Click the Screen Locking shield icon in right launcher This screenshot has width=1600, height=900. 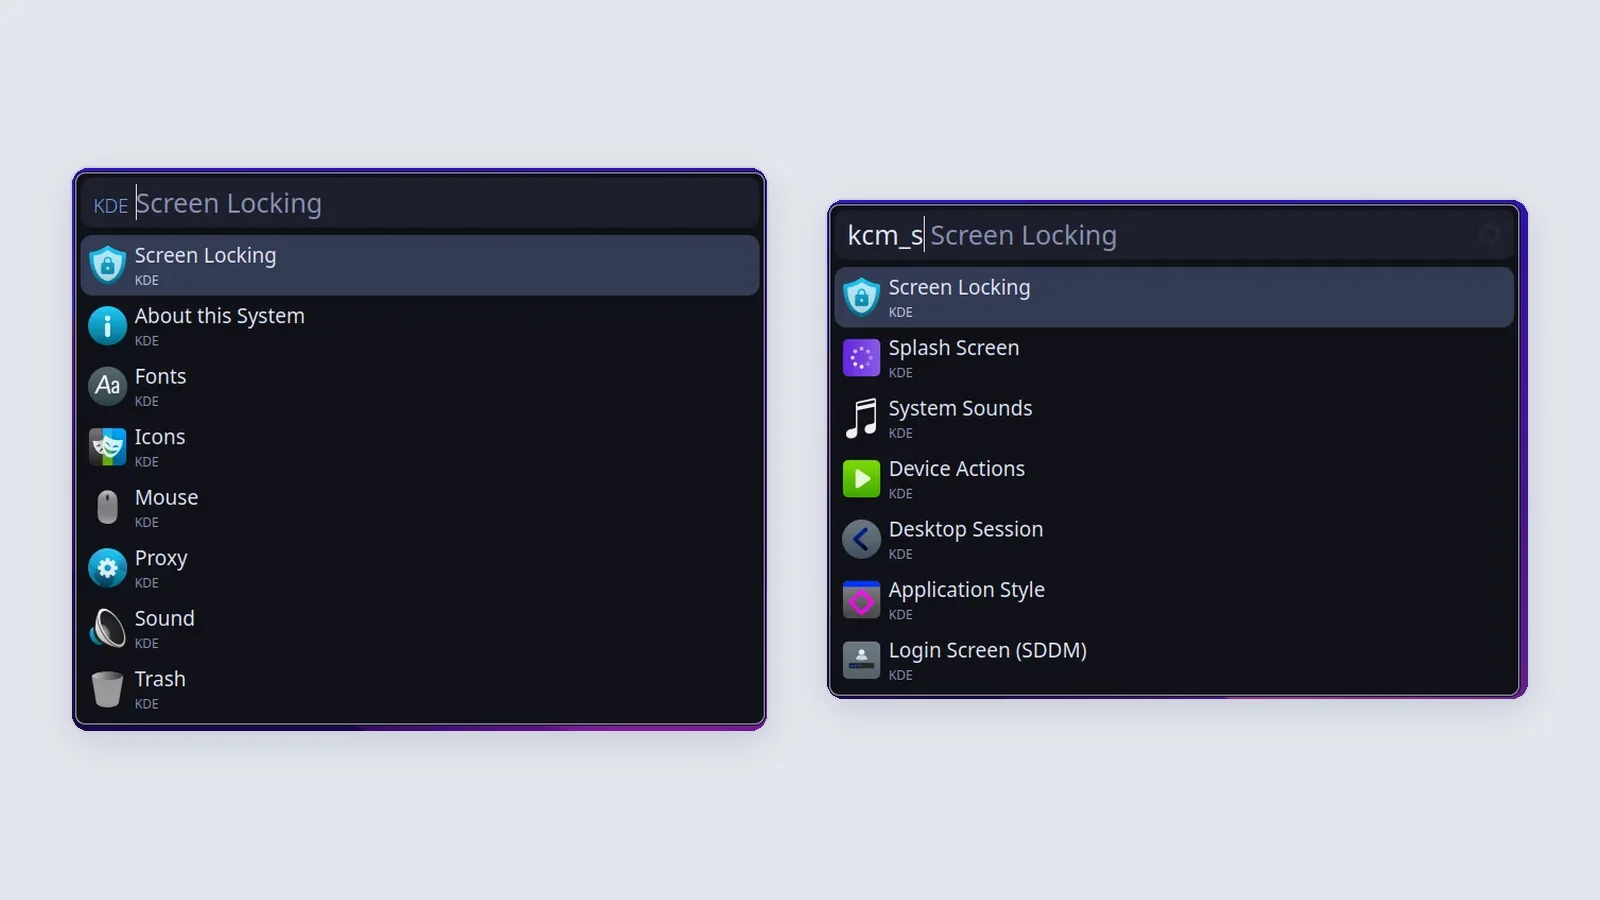[861, 297]
